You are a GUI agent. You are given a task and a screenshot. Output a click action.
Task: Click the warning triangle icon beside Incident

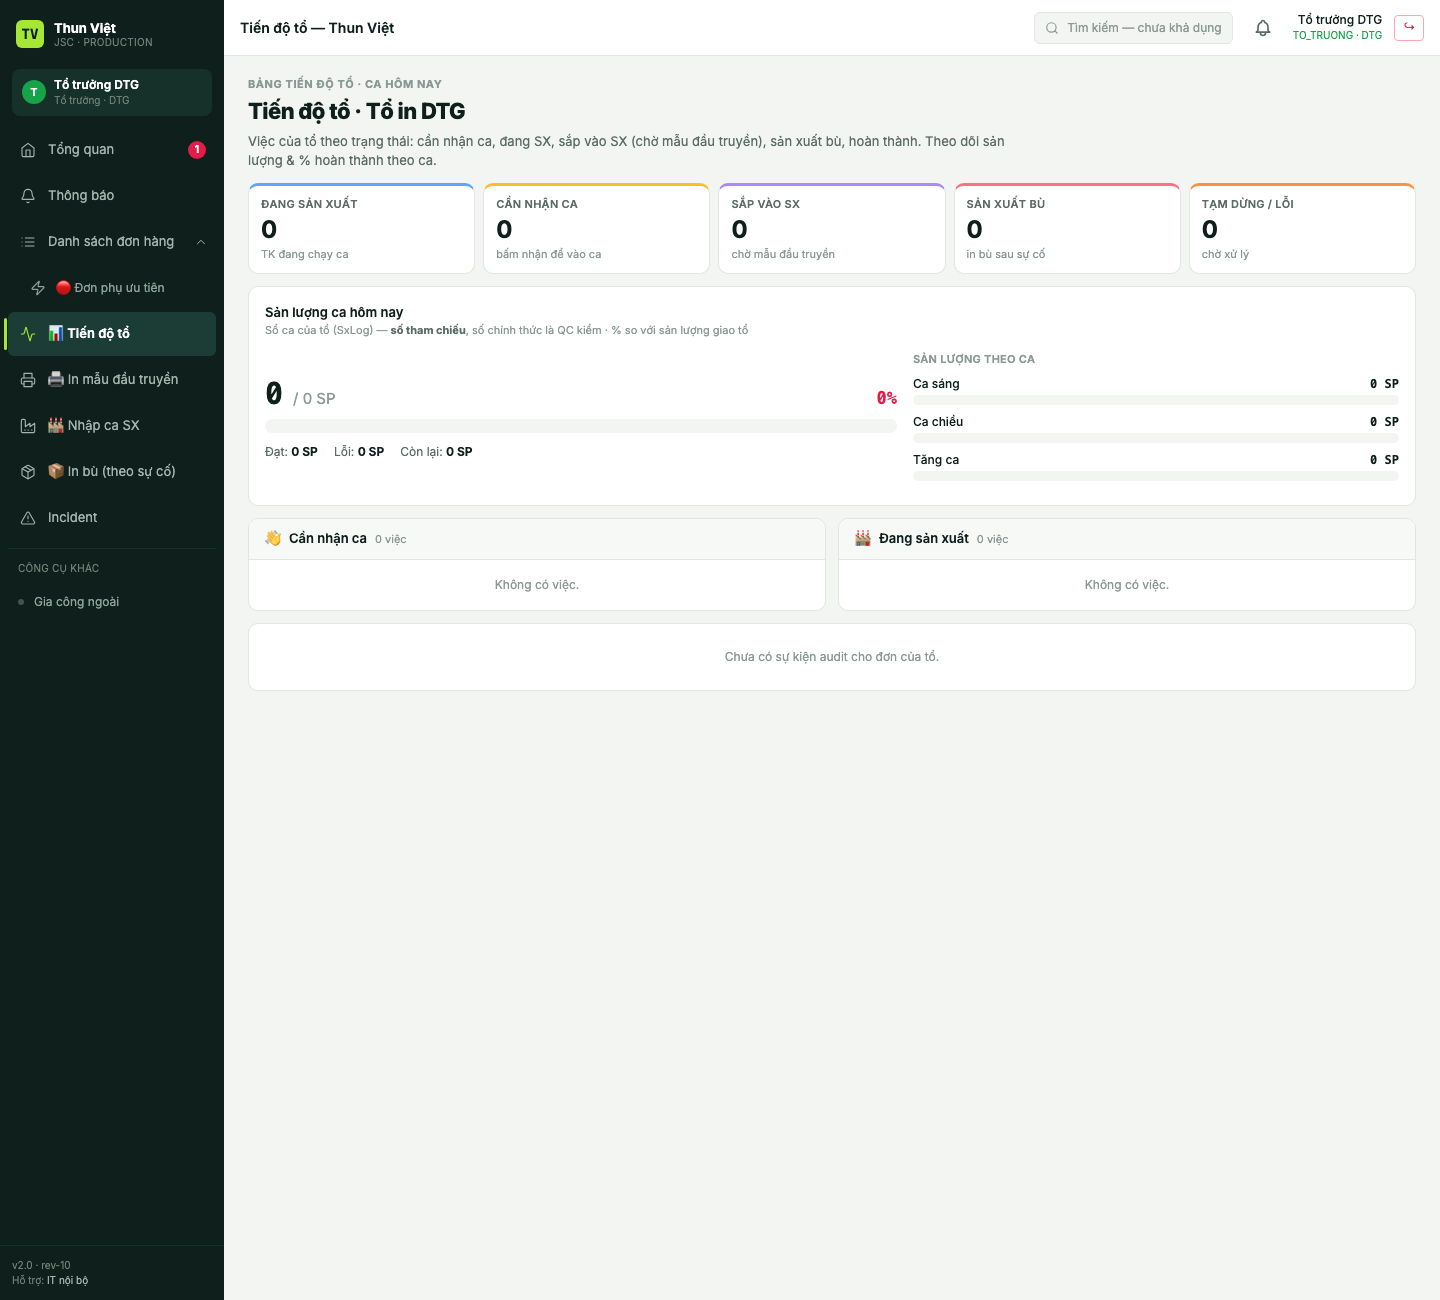click(28, 518)
